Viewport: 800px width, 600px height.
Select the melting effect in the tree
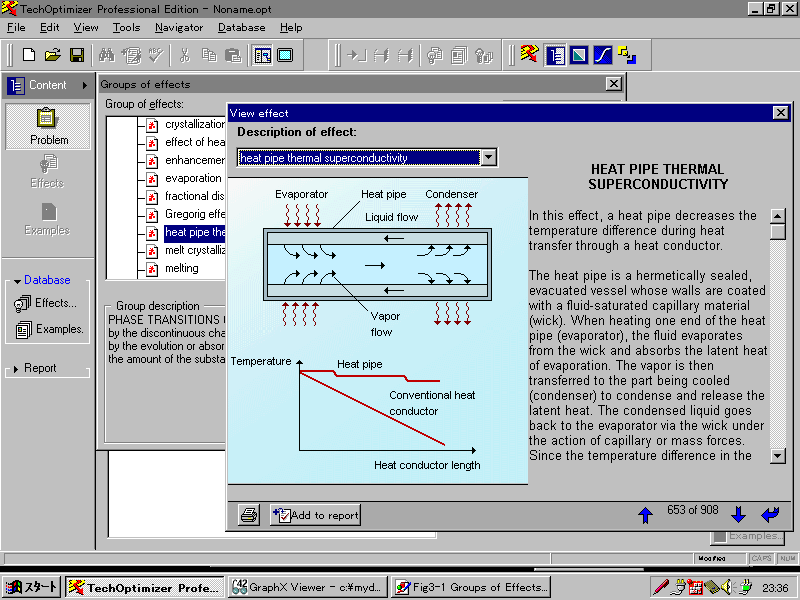[182, 268]
